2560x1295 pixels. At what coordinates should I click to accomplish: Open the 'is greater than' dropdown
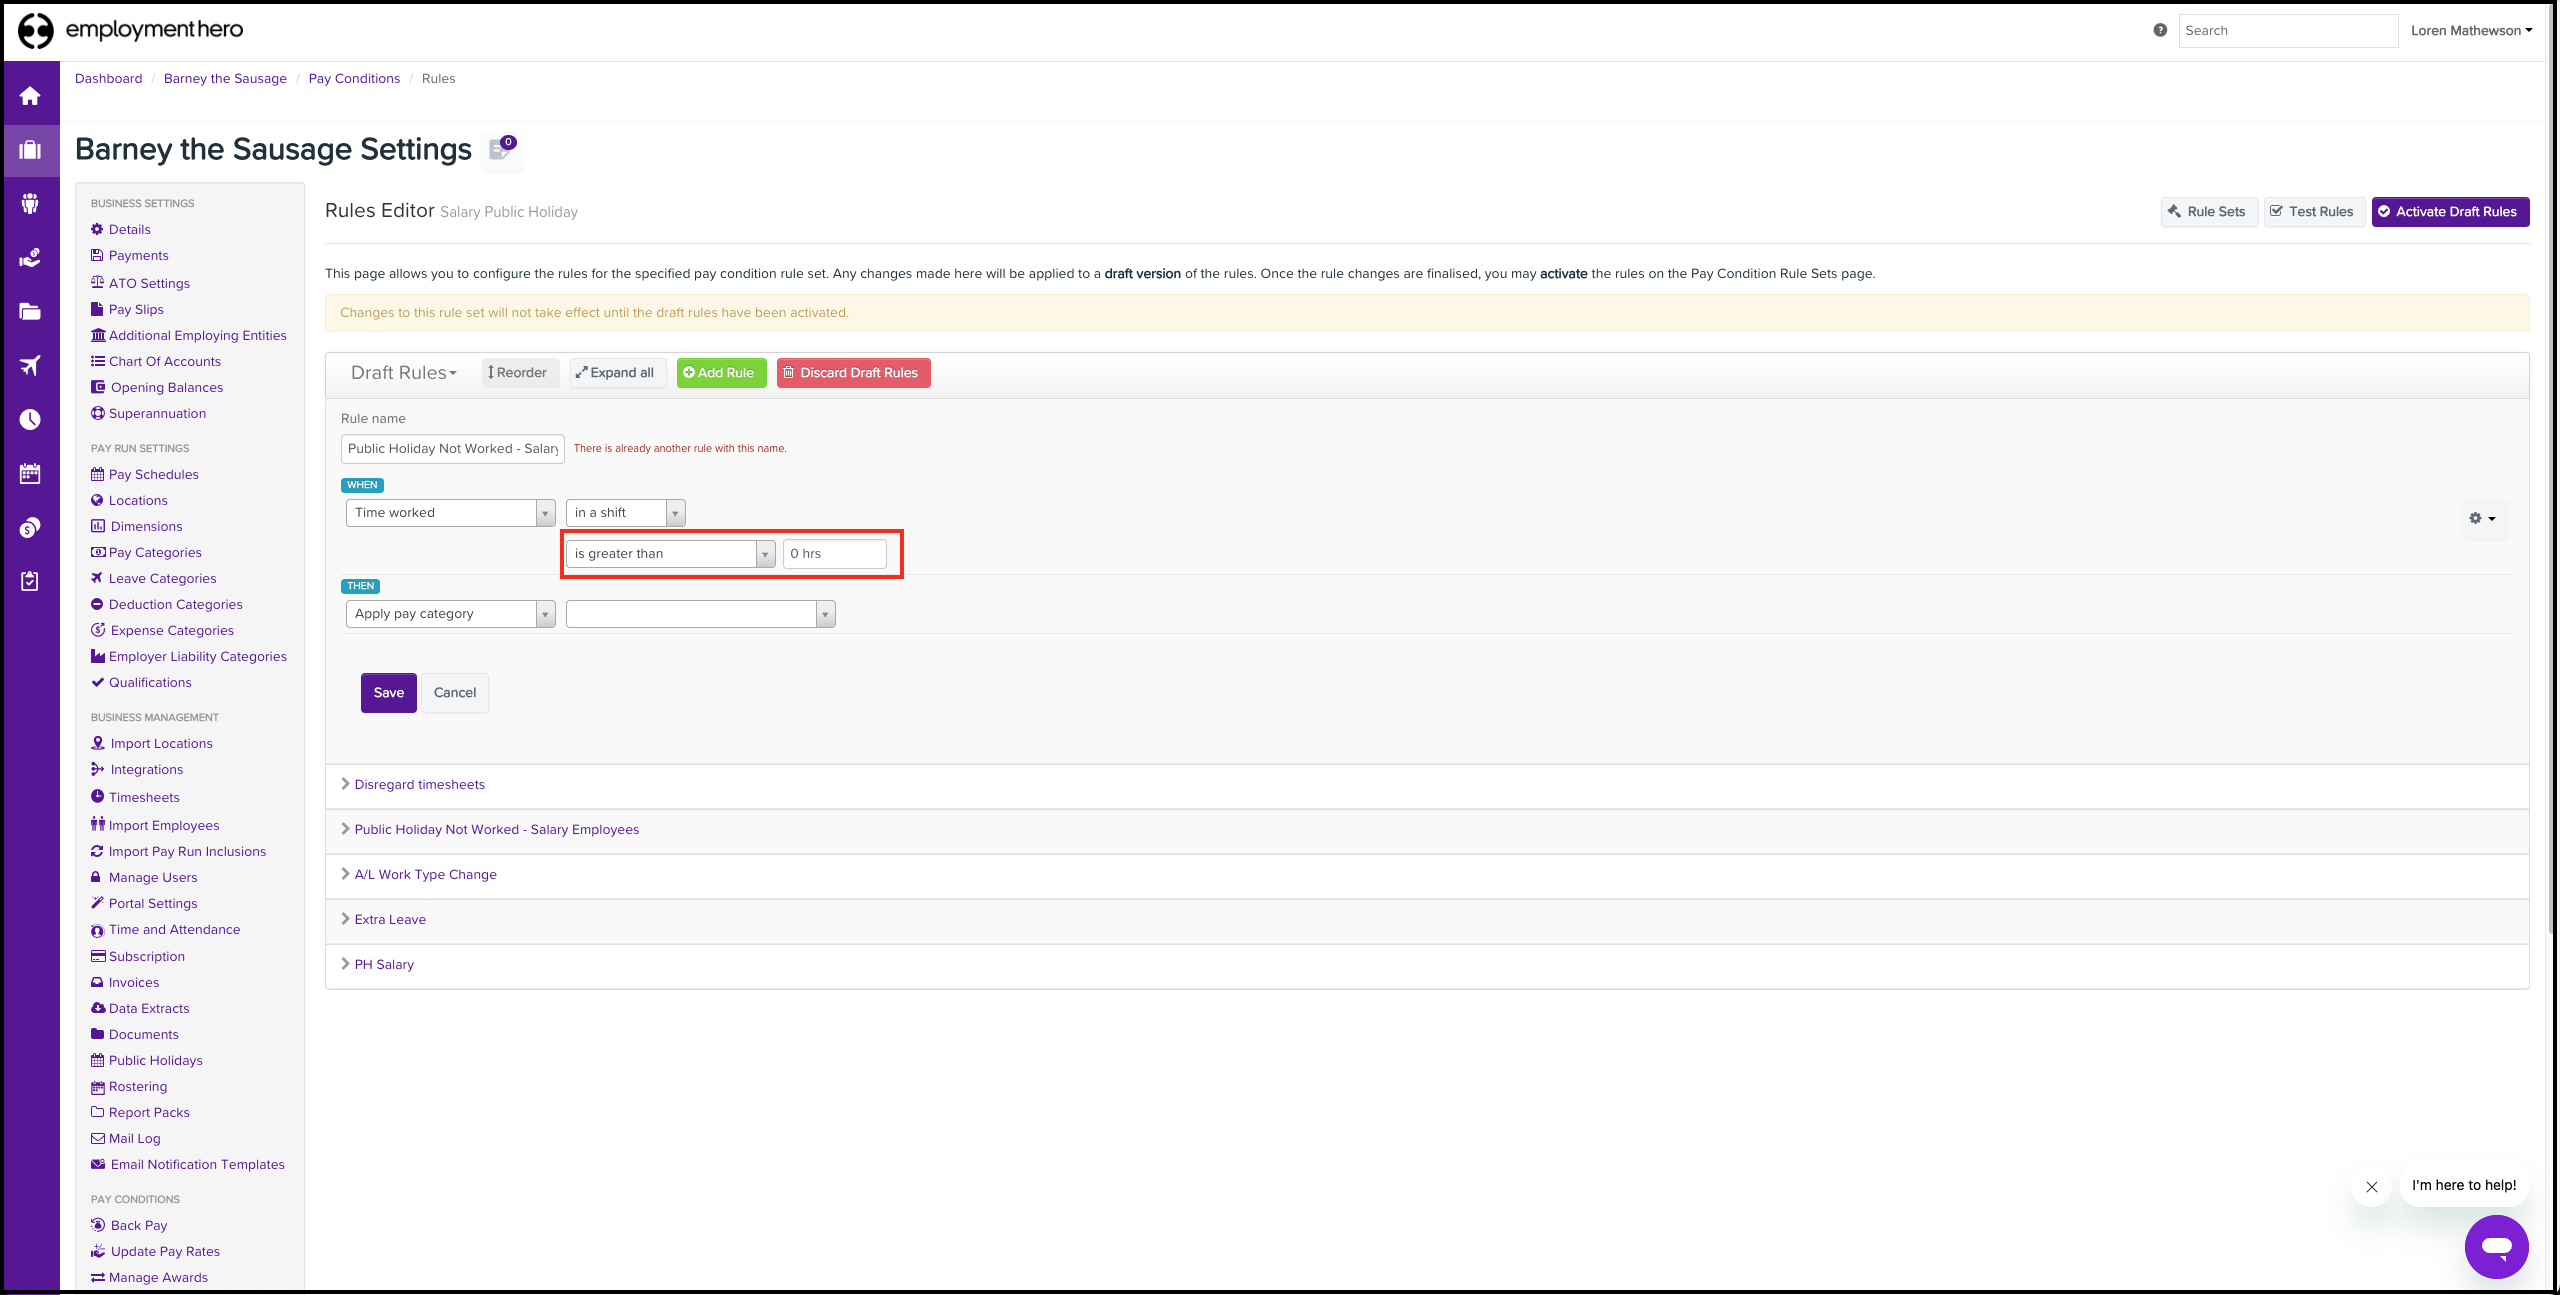tap(670, 554)
